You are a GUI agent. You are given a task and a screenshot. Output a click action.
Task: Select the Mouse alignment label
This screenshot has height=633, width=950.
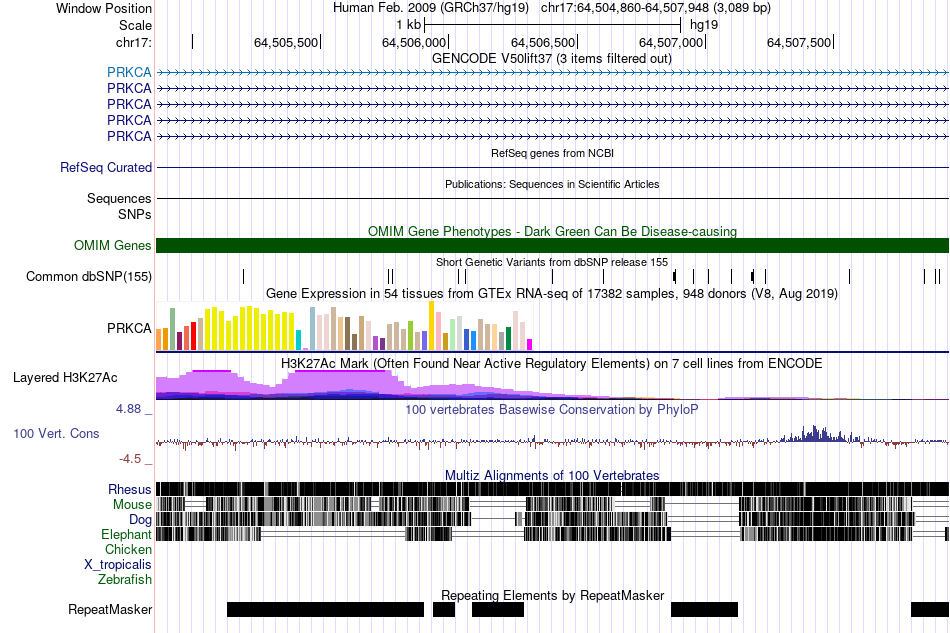click(132, 505)
